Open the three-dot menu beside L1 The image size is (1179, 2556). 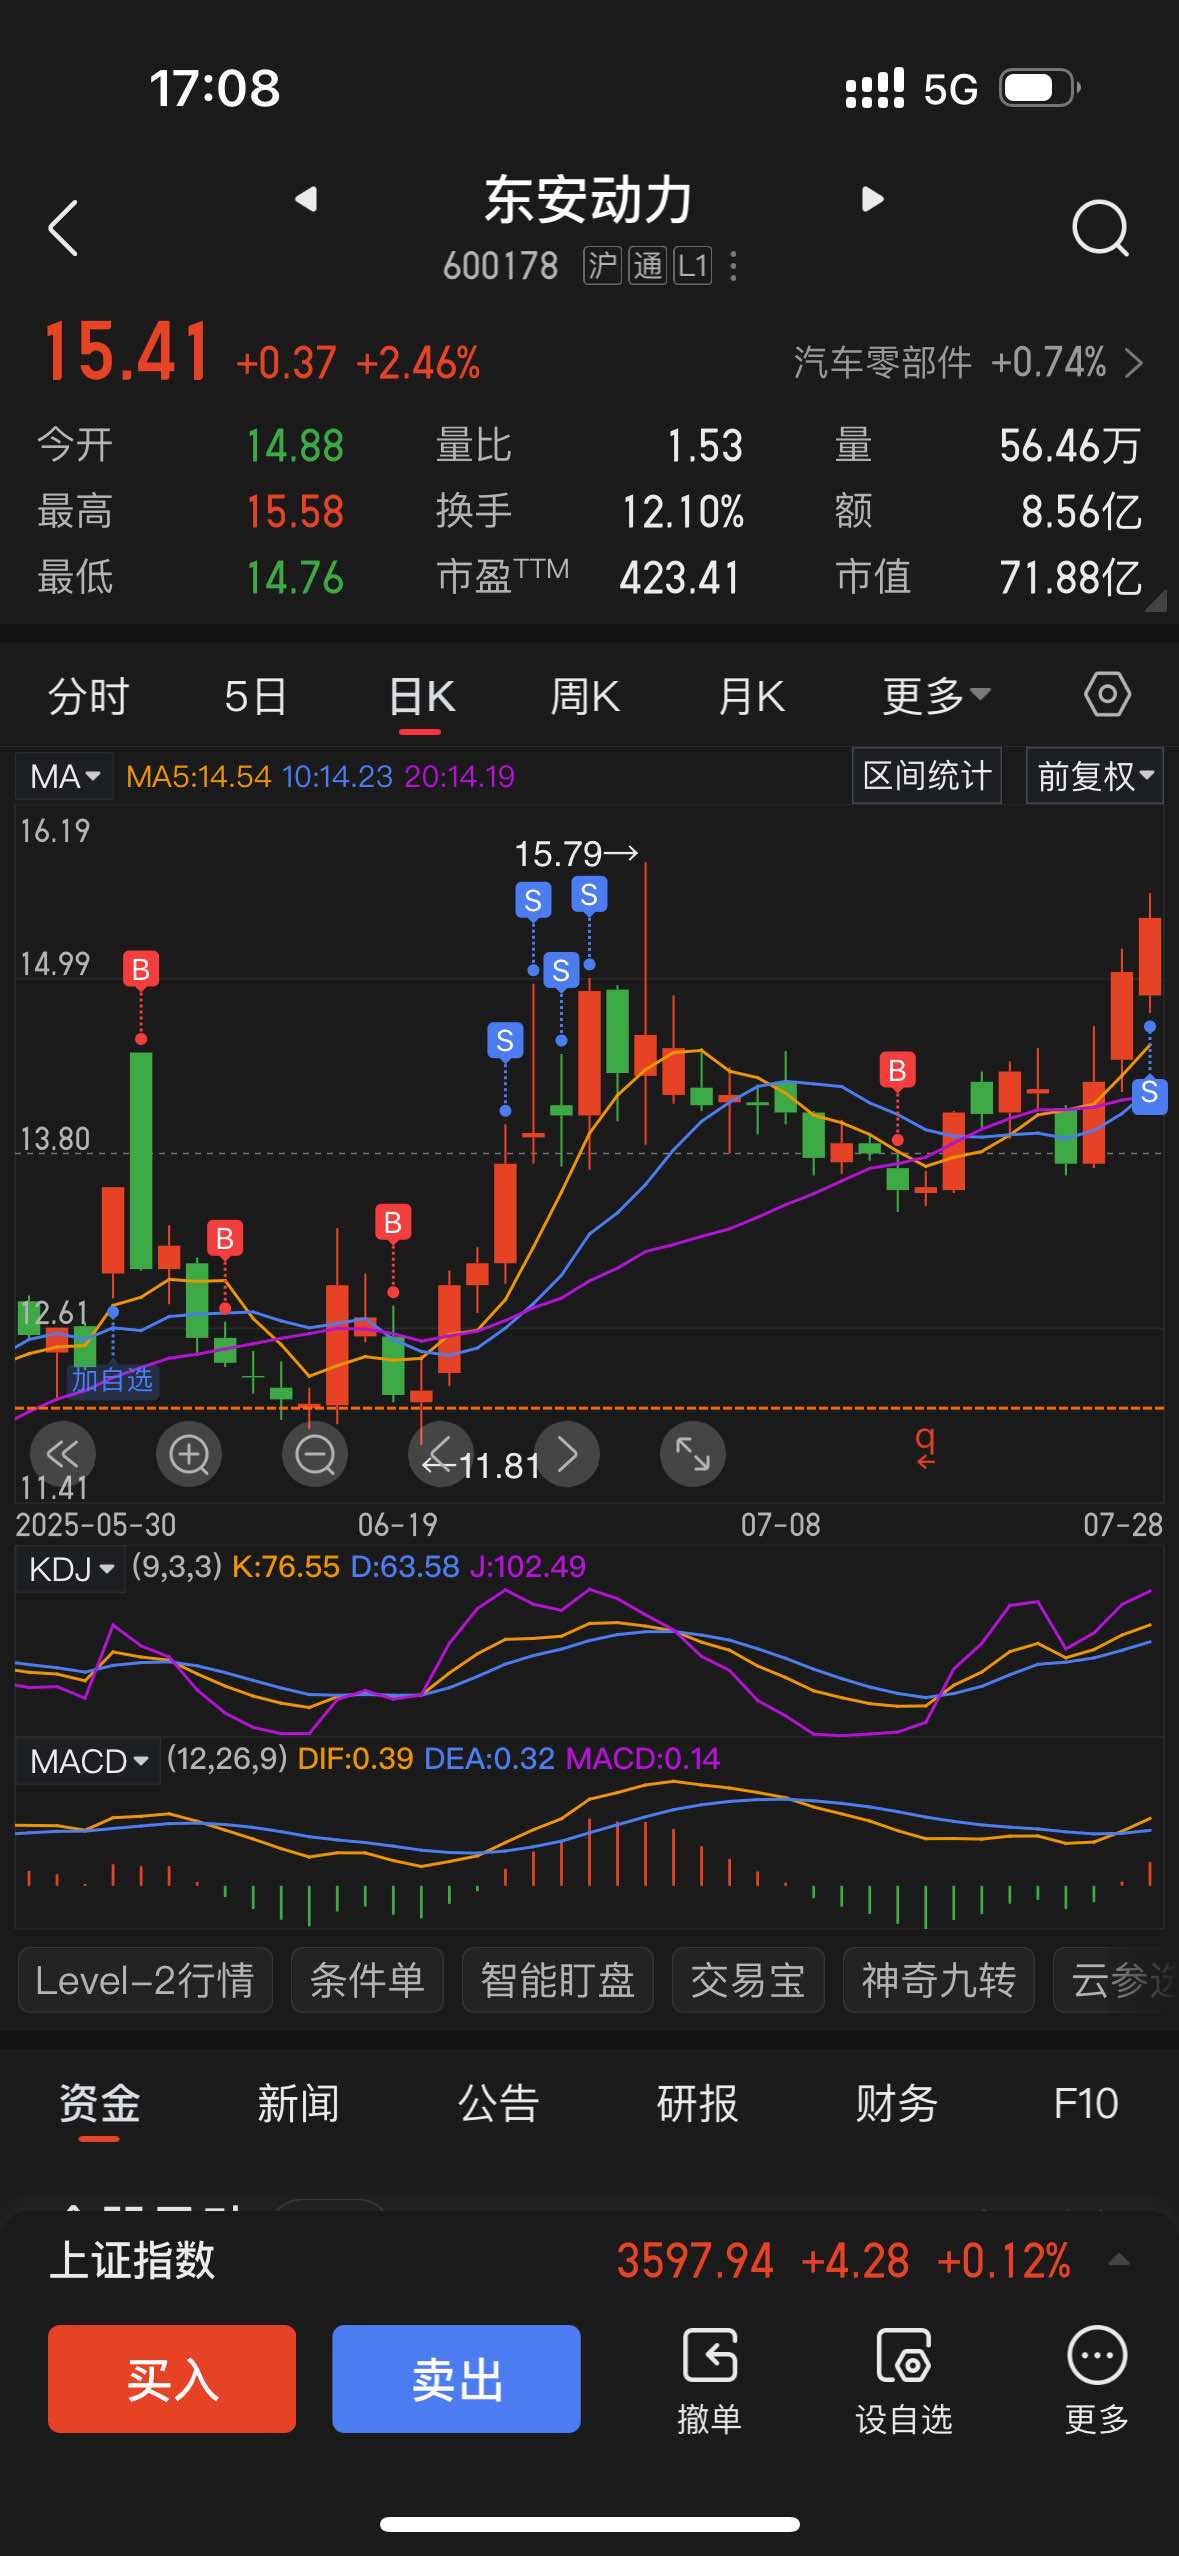pos(733,266)
